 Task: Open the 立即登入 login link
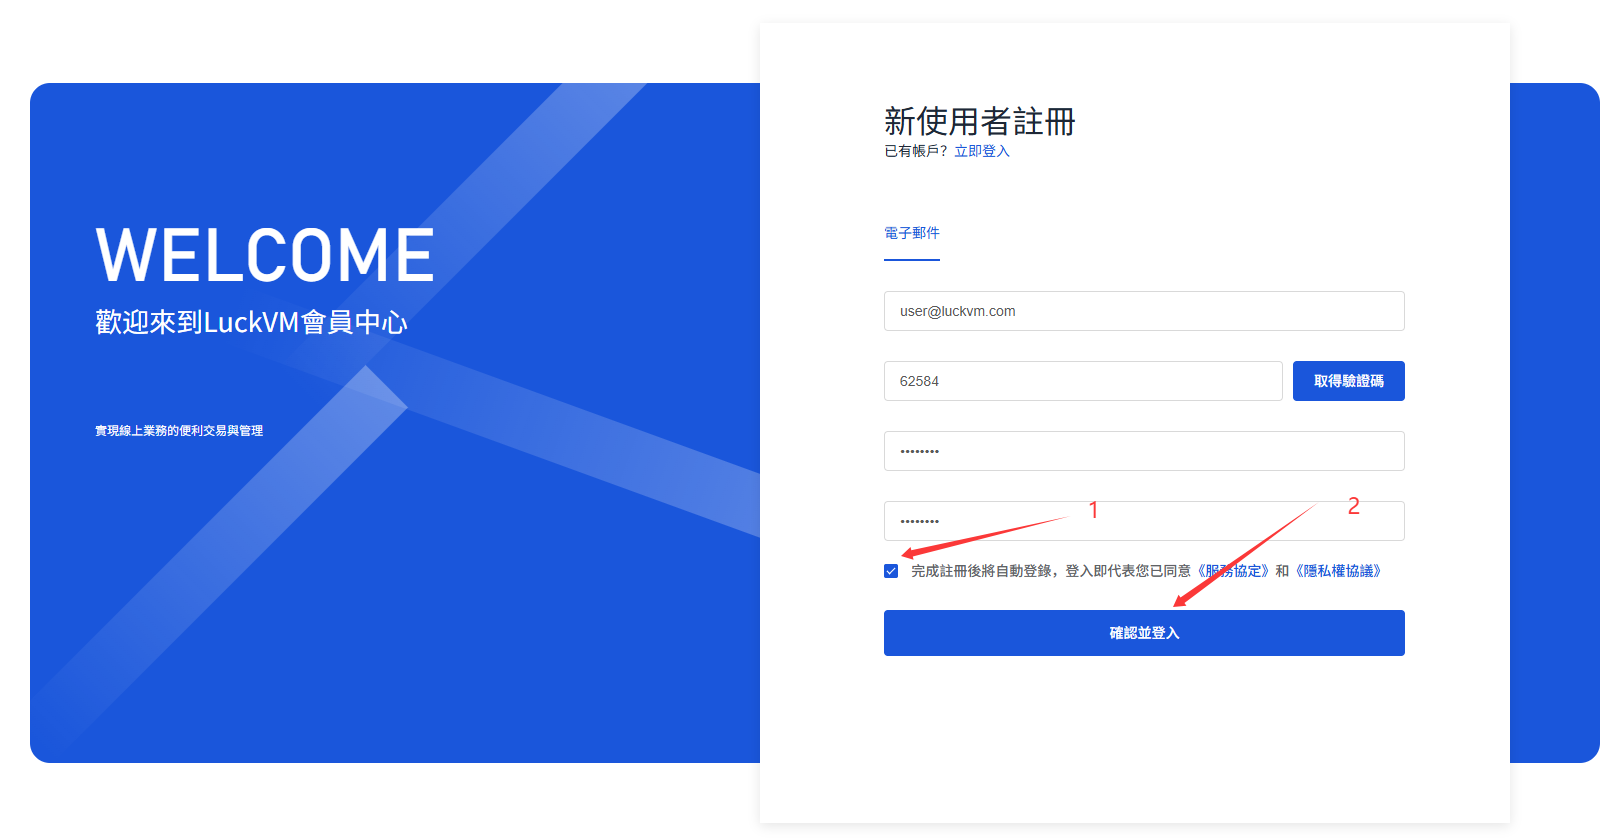(x=982, y=151)
